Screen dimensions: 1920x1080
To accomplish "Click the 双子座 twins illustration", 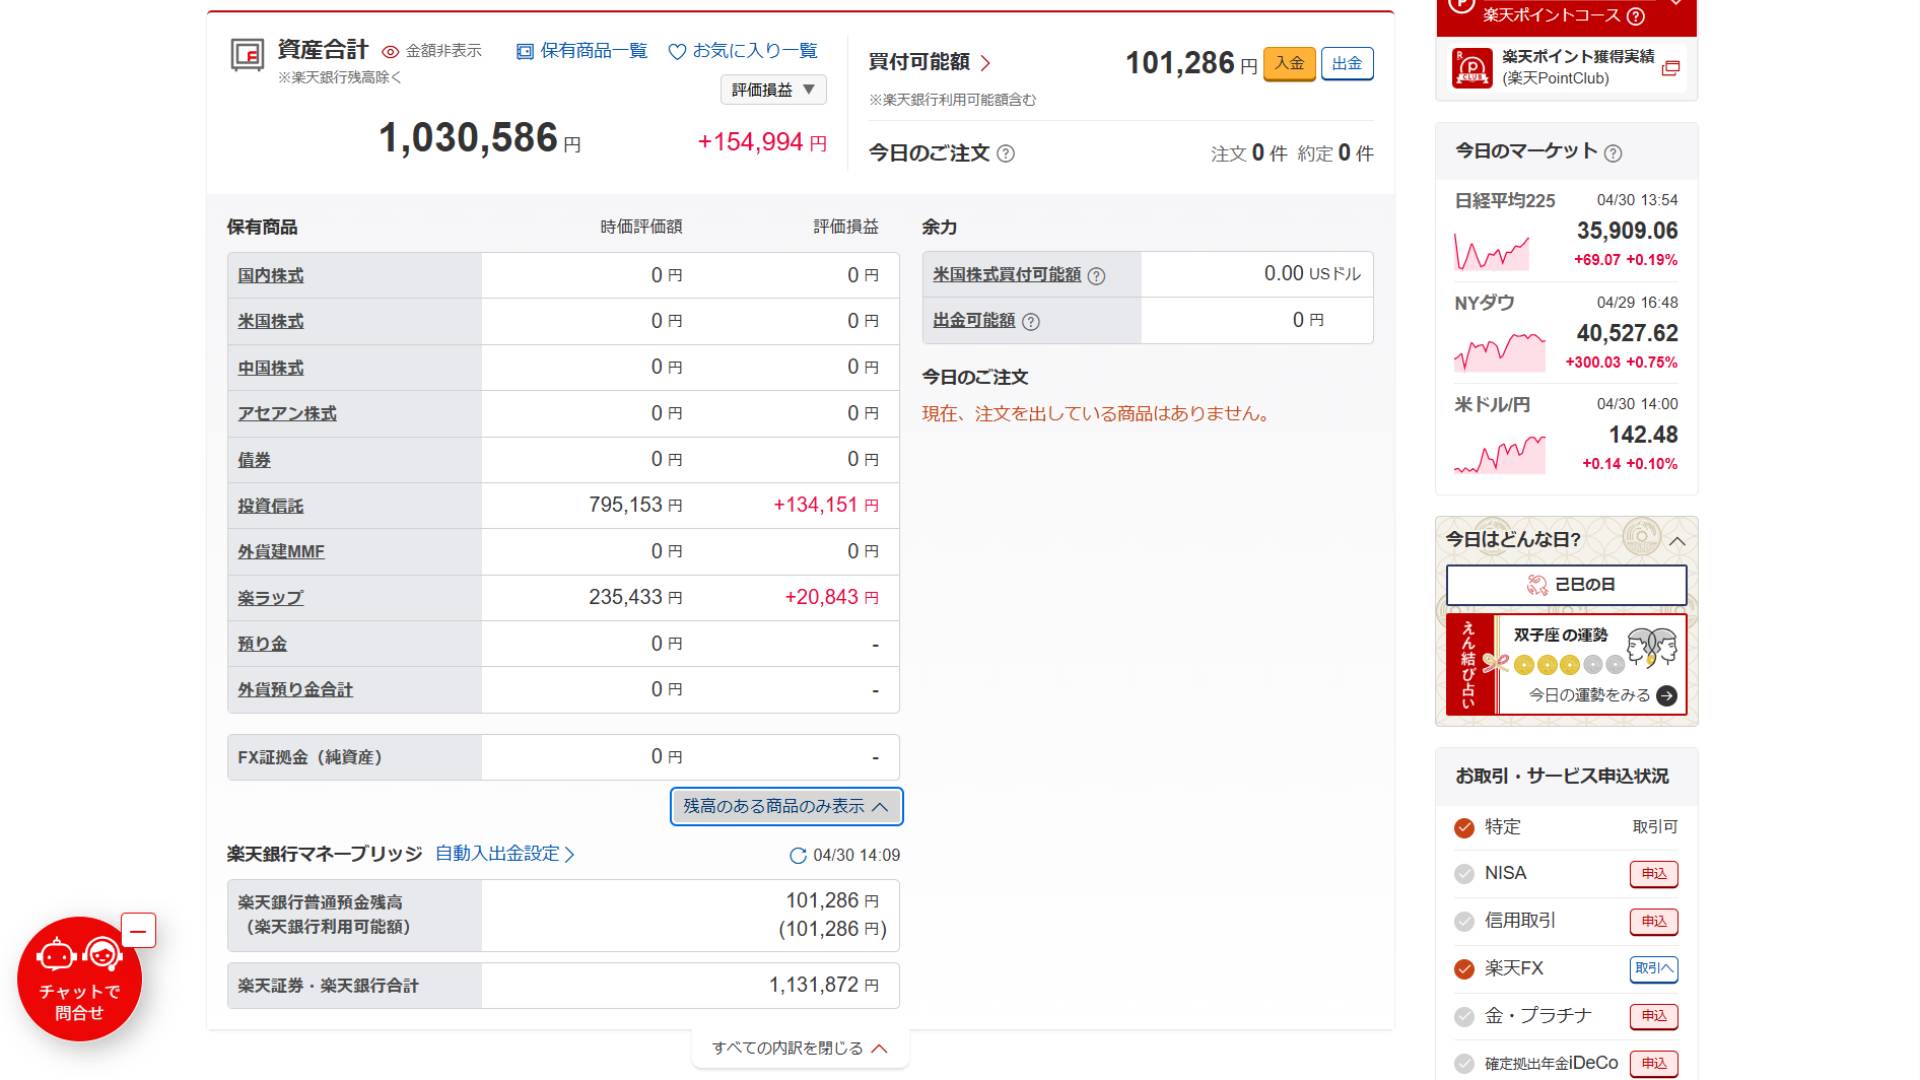I will pyautogui.click(x=1651, y=648).
